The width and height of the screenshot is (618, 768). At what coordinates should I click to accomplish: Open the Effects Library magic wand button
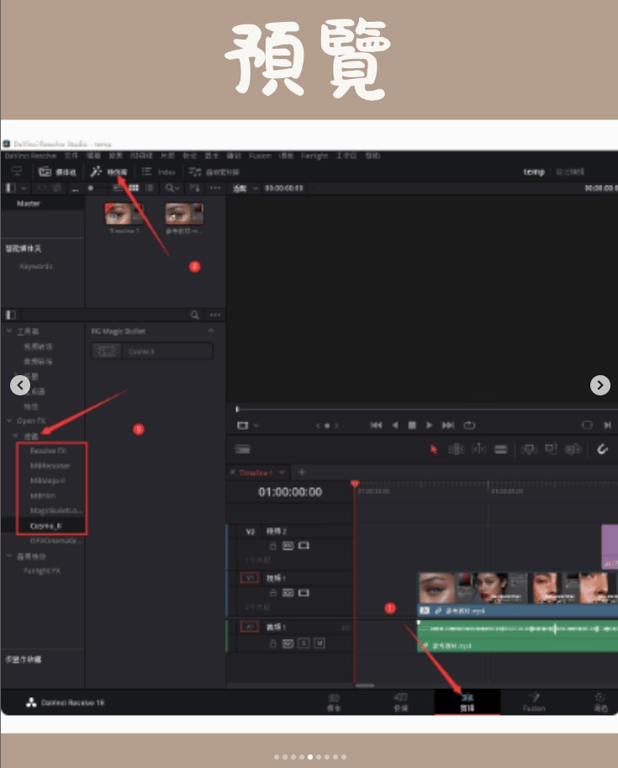(x=109, y=171)
